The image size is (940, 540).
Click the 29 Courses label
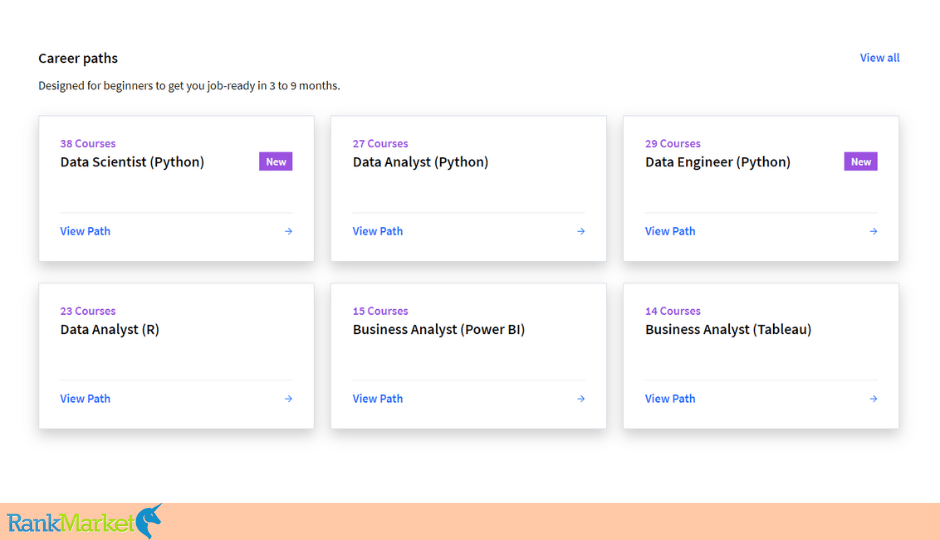pyautogui.click(x=673, y=143)
